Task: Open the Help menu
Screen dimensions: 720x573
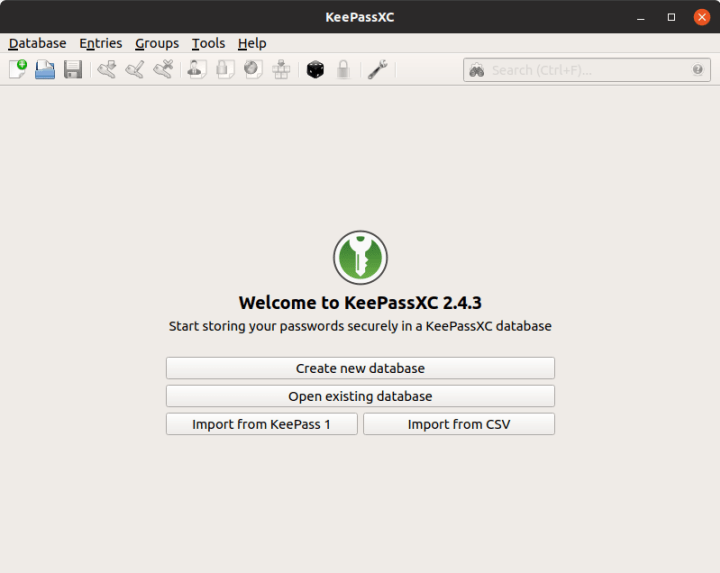Action: pyautogui.click(x=252, y=43)
